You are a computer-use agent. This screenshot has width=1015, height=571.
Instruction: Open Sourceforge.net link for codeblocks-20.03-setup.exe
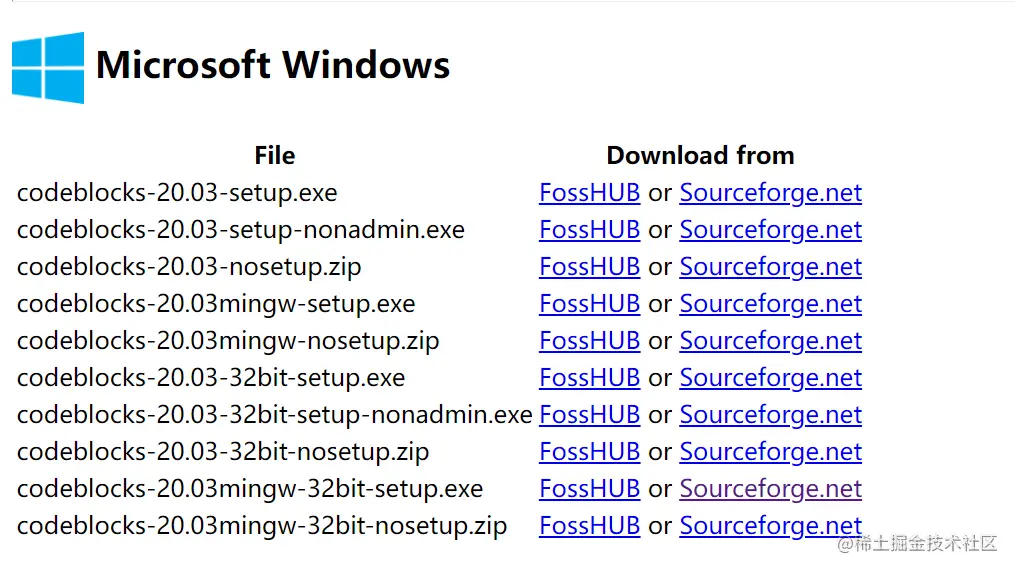(x=770, y=193)
